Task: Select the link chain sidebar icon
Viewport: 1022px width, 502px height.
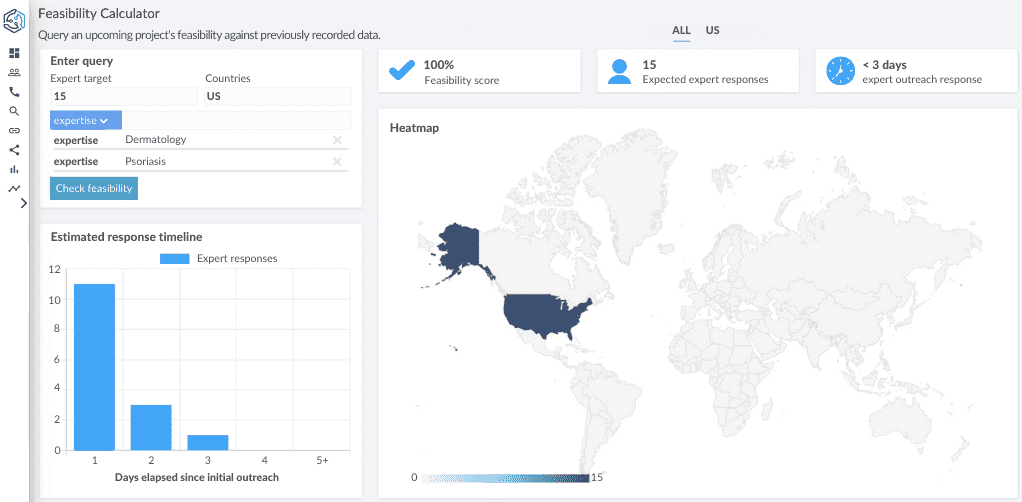Action: 14,130
